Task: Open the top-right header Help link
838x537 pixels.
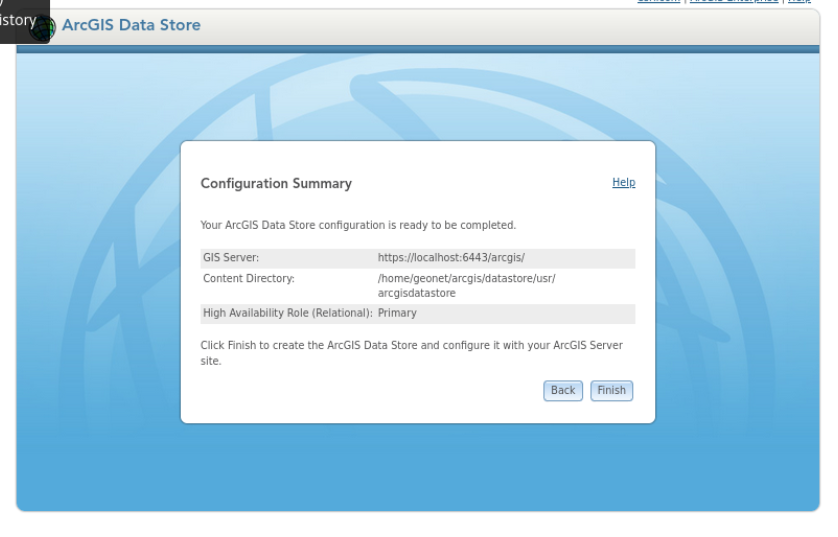Action: [800, 1]
